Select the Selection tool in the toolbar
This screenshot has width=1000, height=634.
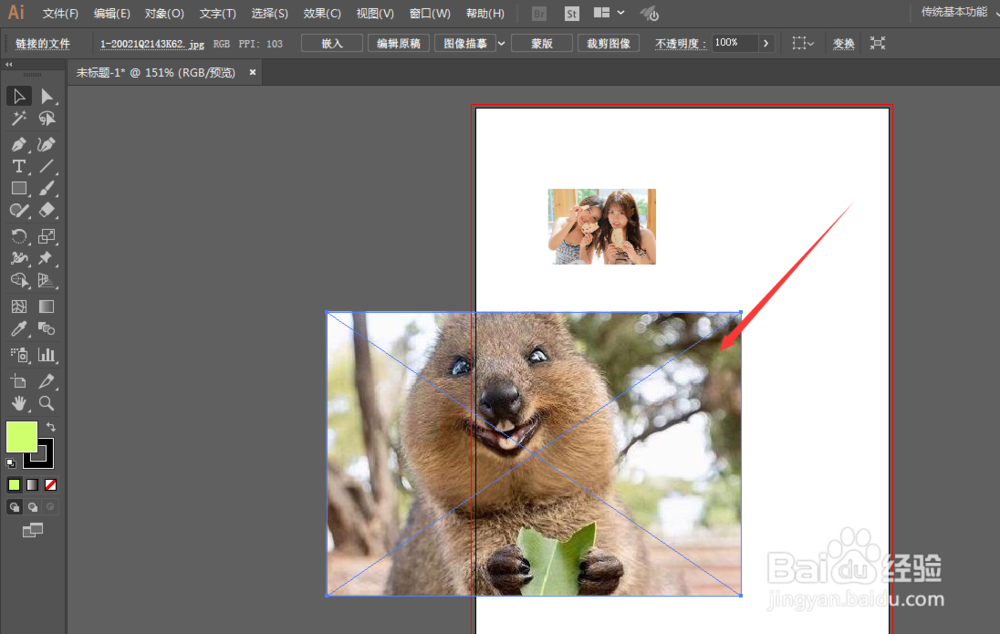(18, 96)
